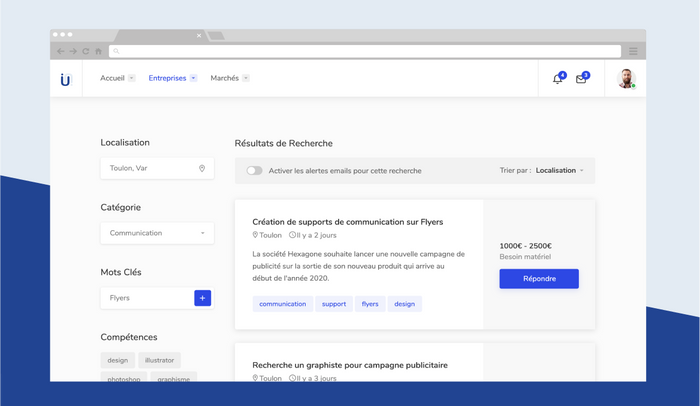The width and height of the screenshot is (700, 406).
Task: Add keyword with the blue plus button
Action: click(202, 298)
